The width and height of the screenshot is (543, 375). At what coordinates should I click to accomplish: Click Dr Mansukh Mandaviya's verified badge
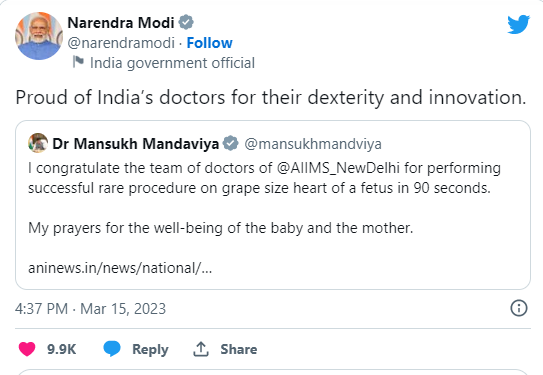click(x=231, y=143)
